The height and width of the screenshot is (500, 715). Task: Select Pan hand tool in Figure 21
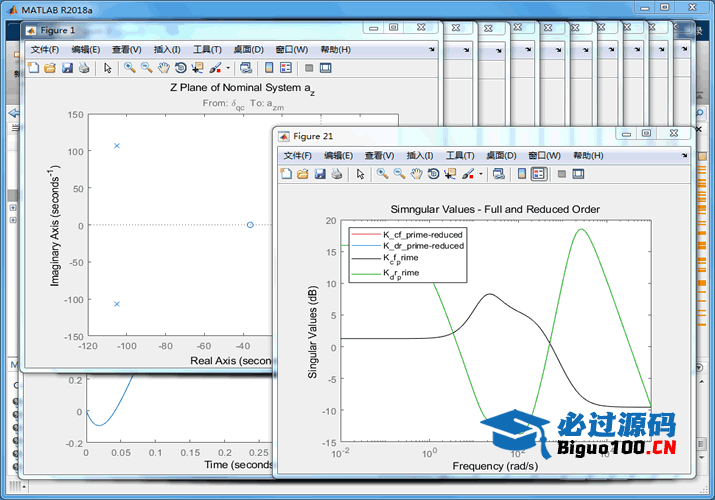coord(416,174)
